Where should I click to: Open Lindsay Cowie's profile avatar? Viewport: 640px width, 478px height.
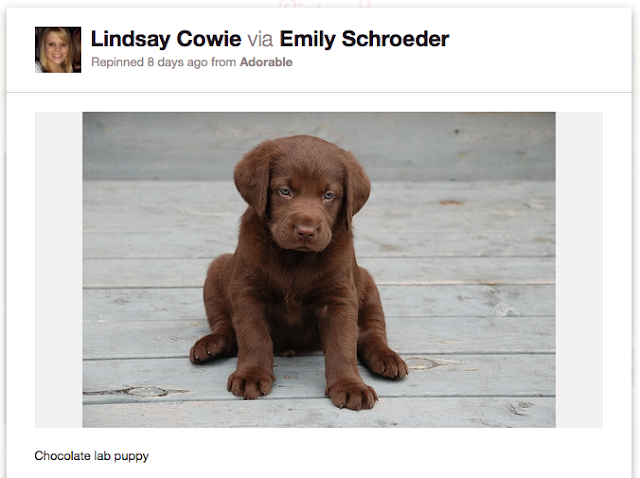58,50
